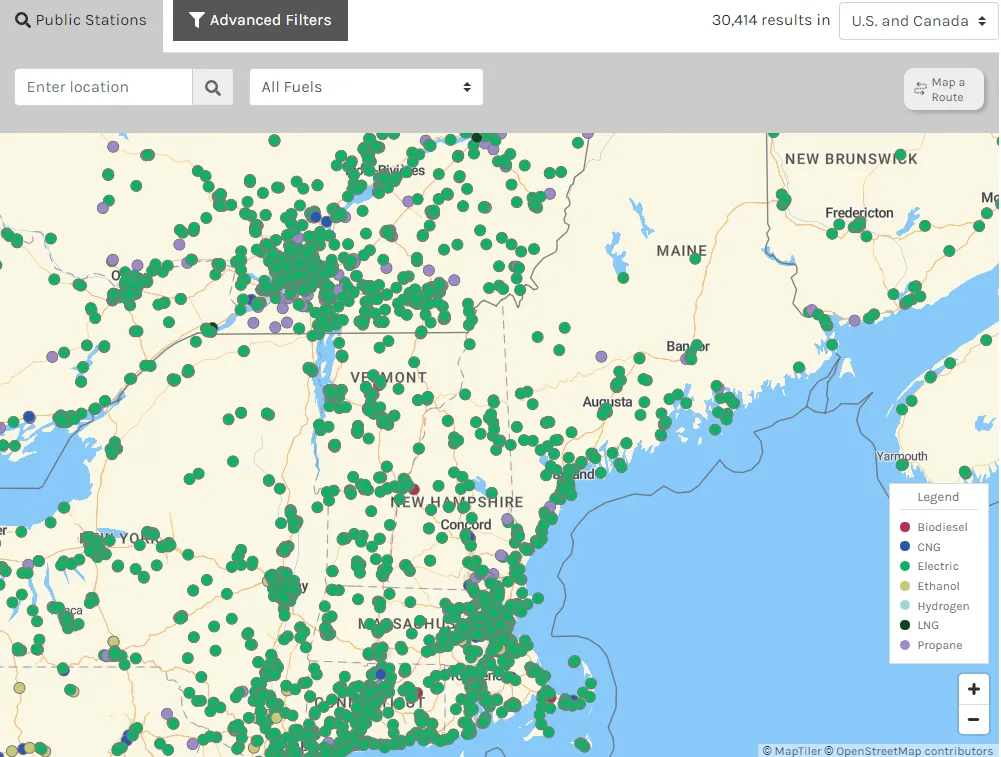Image resolution: width=1001 pixels, height=757 pixels.
Task: Open the OpenStreetMap contributors link
Action: pyautogui.click(x=908, y=751)
